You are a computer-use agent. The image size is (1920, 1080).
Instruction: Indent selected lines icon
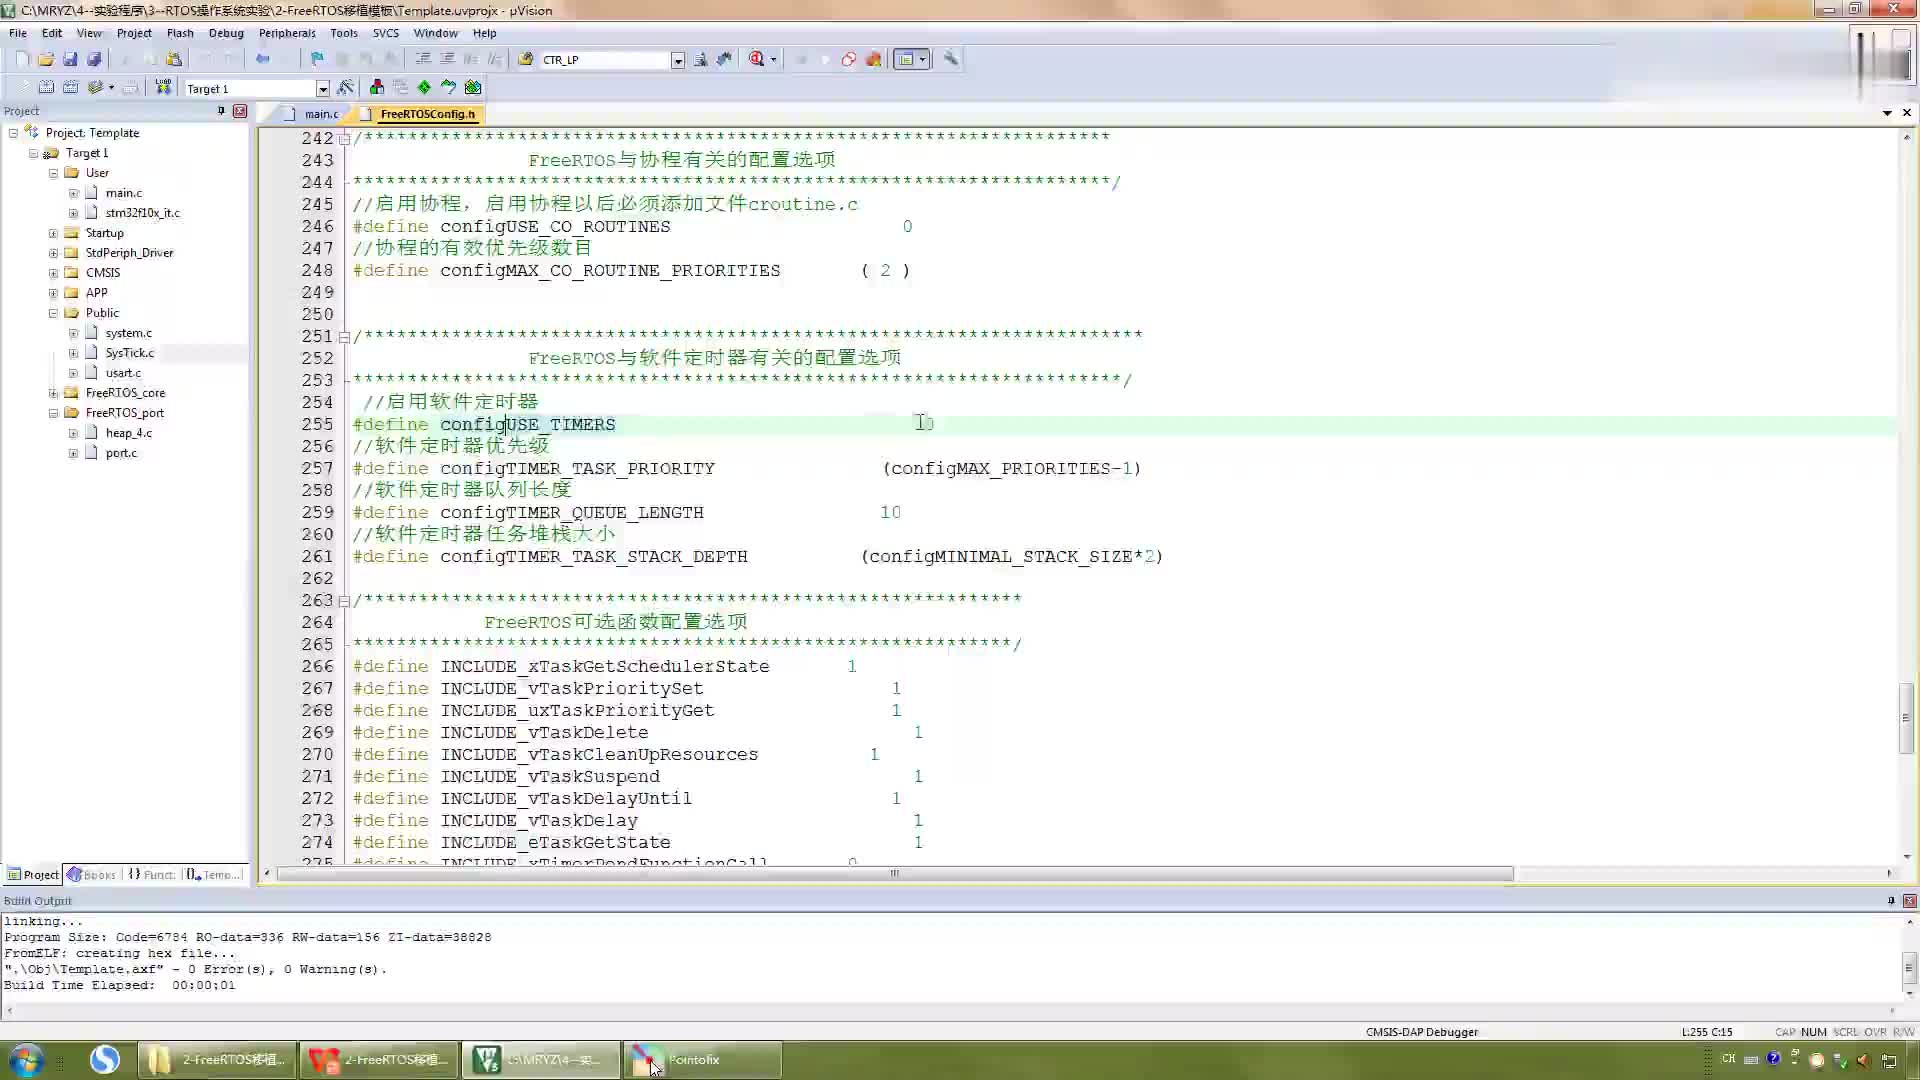pyautogui.click(x=423, y=60)
